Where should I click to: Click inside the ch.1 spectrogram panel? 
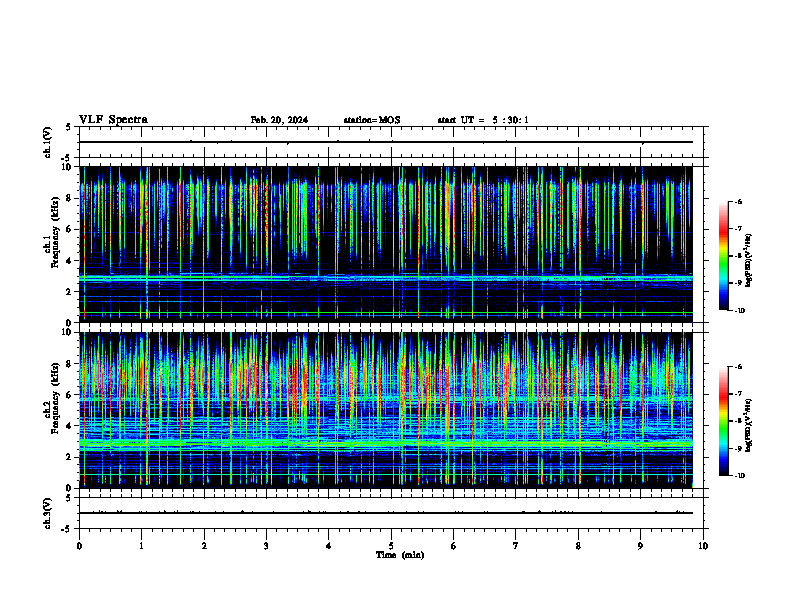(386, 244)
